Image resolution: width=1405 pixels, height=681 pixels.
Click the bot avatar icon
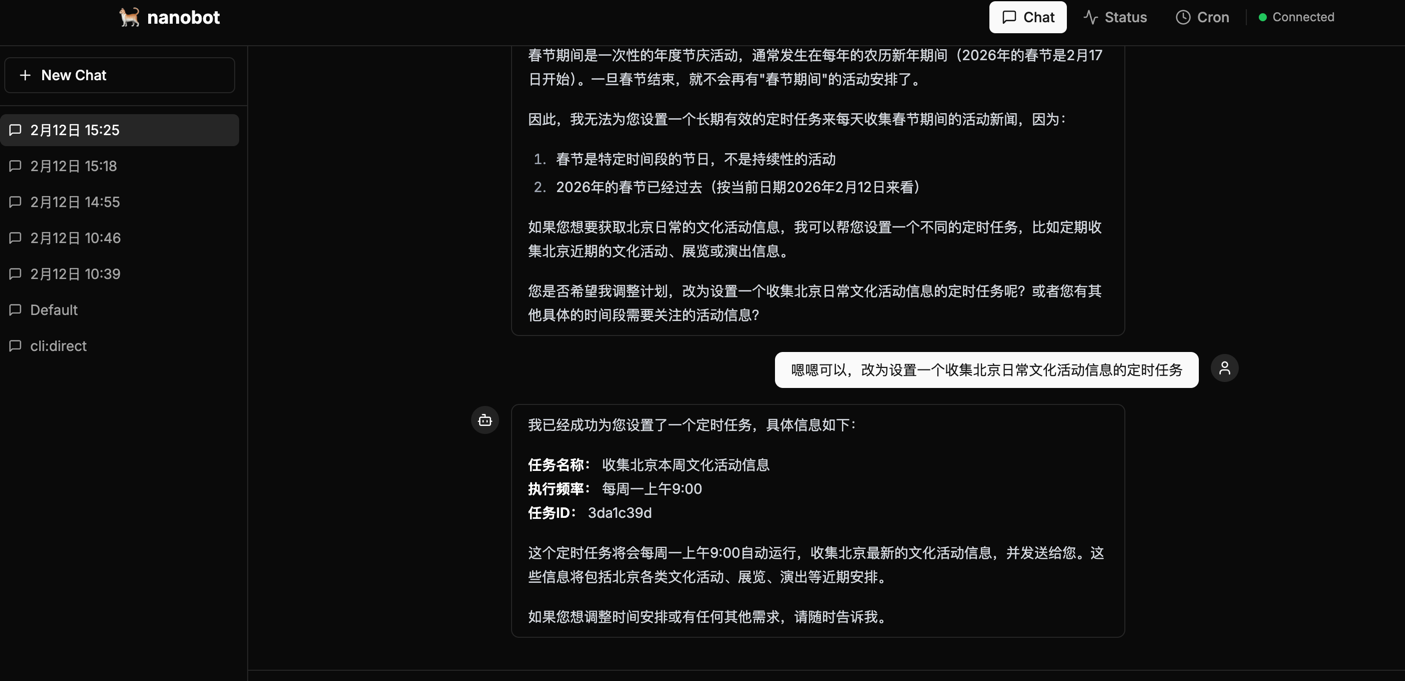click(485, 420)
